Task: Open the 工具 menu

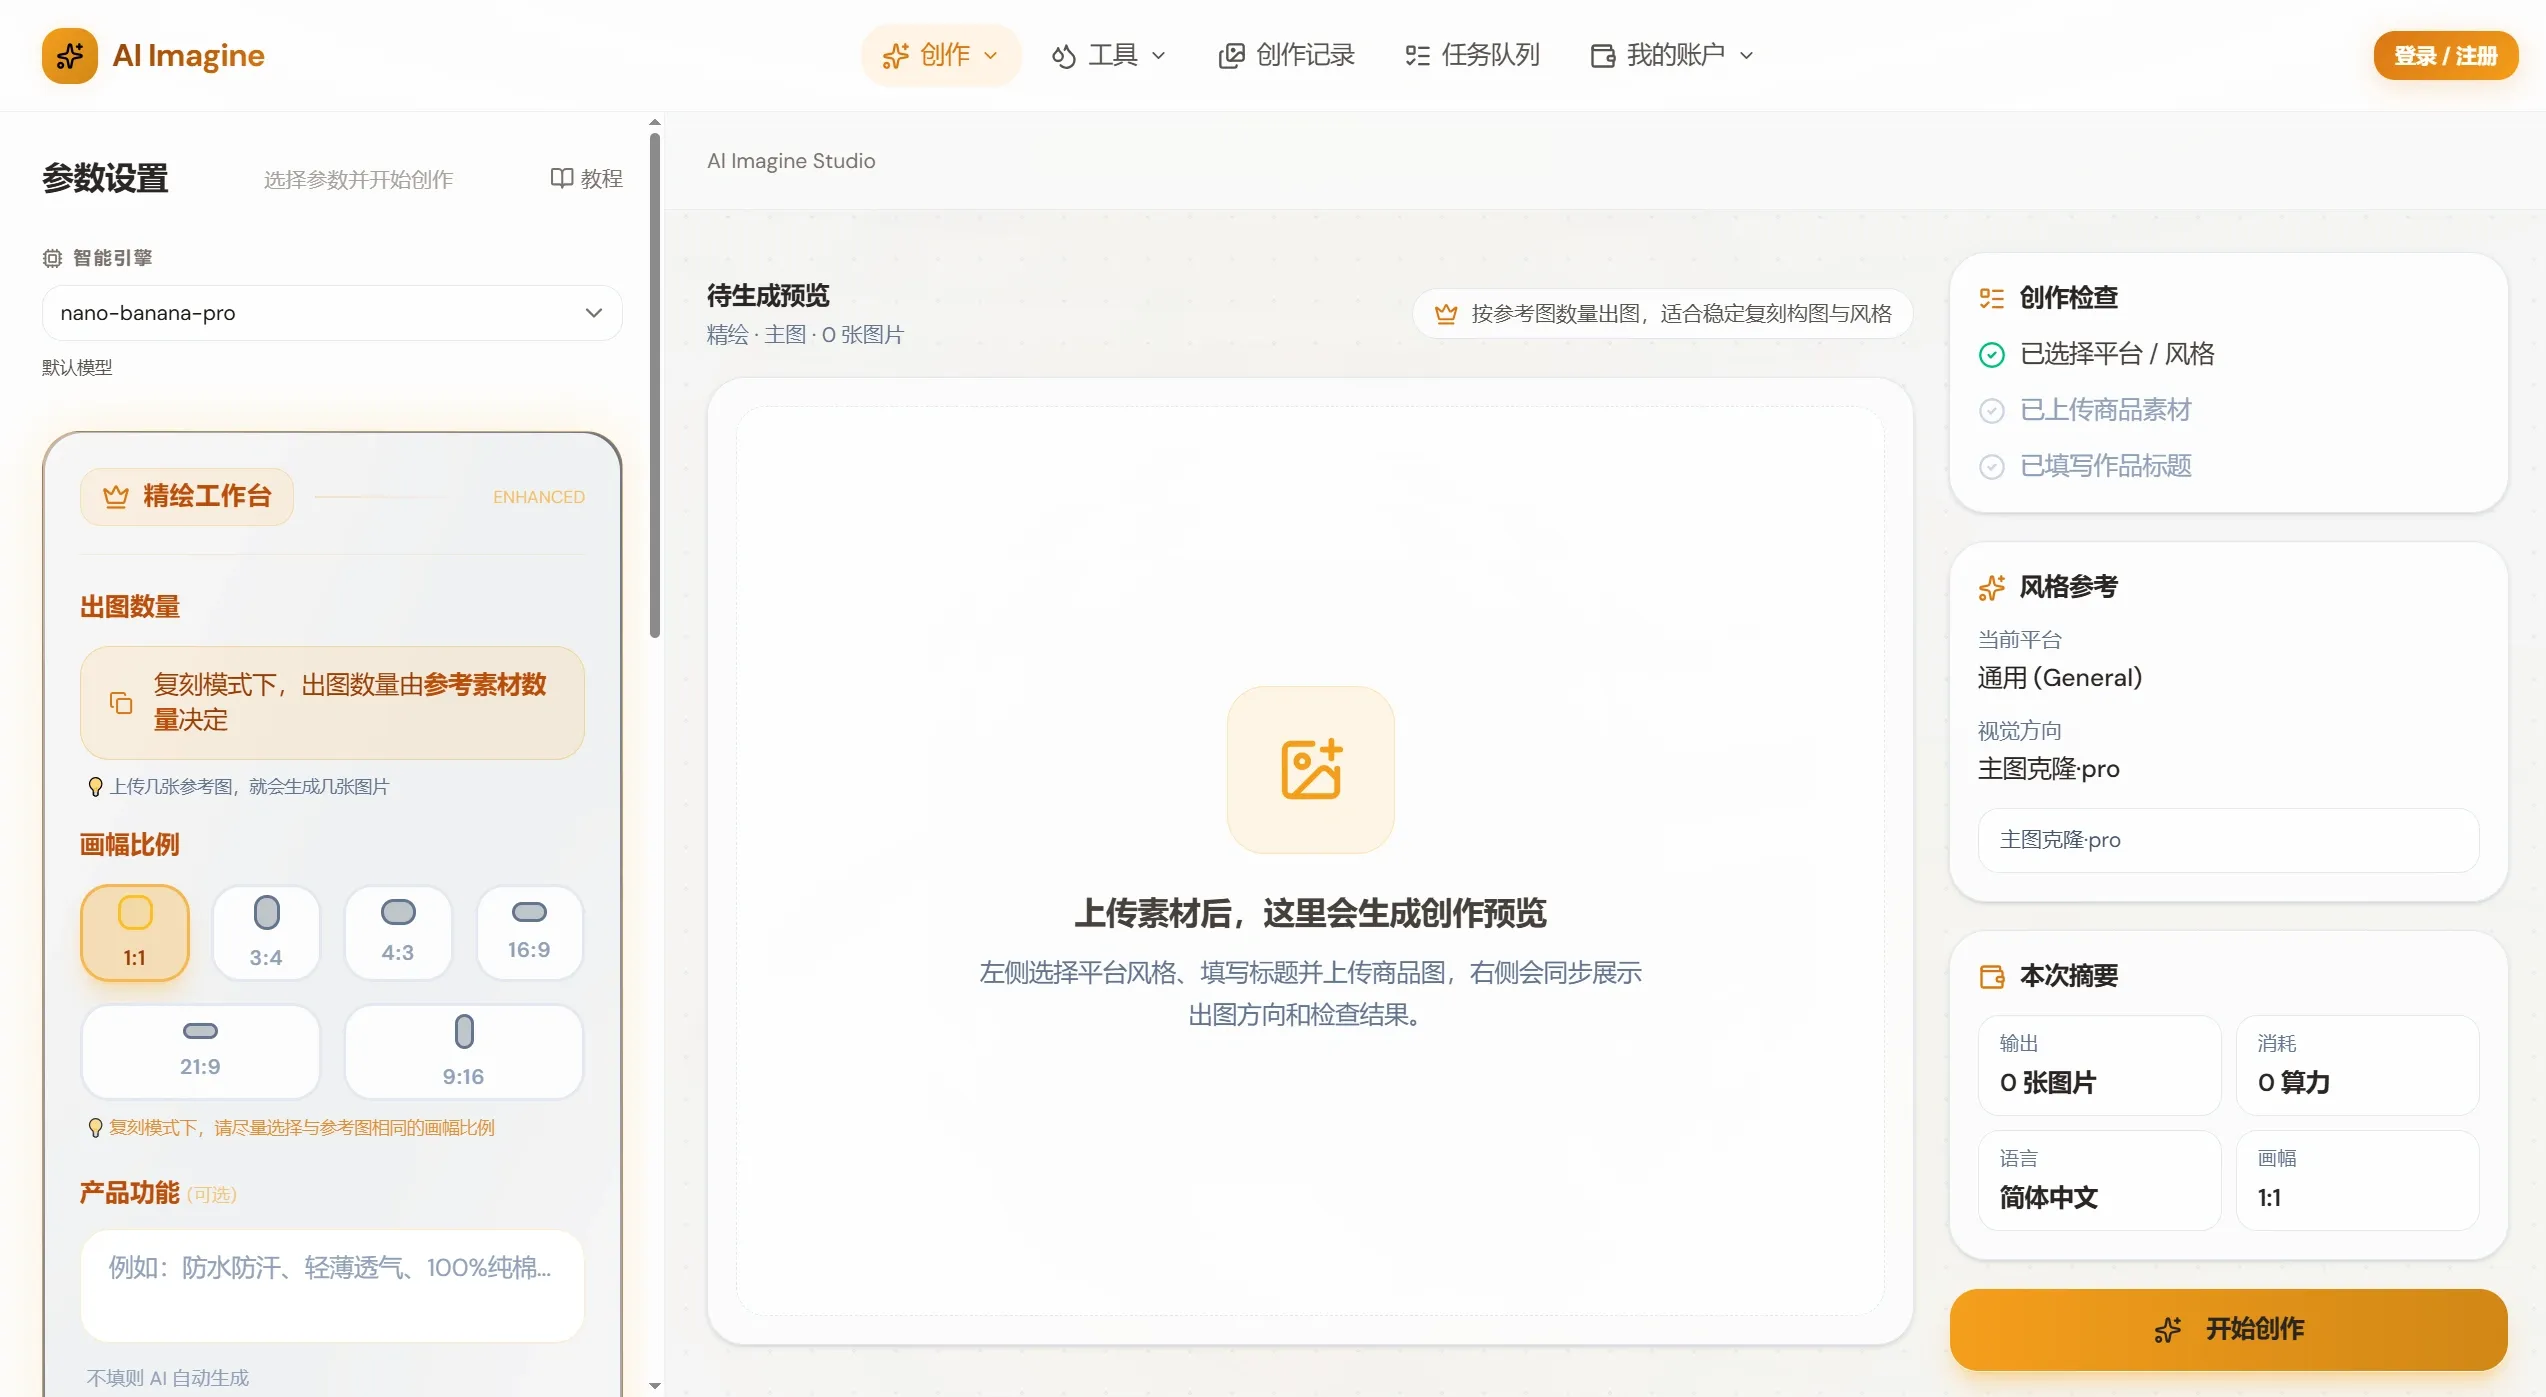Action: point(1109,55)
